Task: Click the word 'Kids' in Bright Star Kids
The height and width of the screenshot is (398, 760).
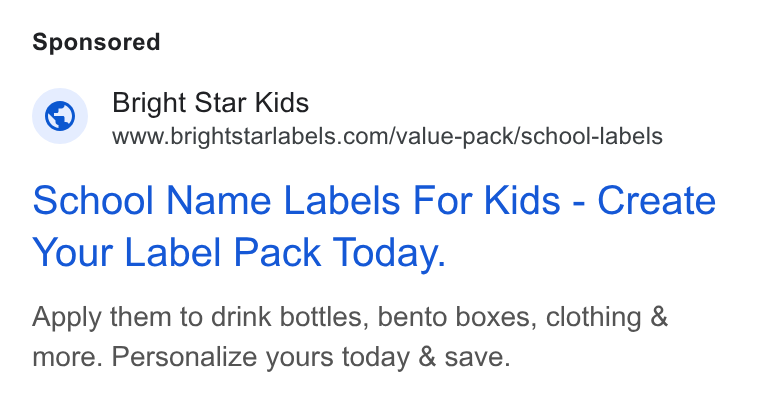Action: click(282, 103)
